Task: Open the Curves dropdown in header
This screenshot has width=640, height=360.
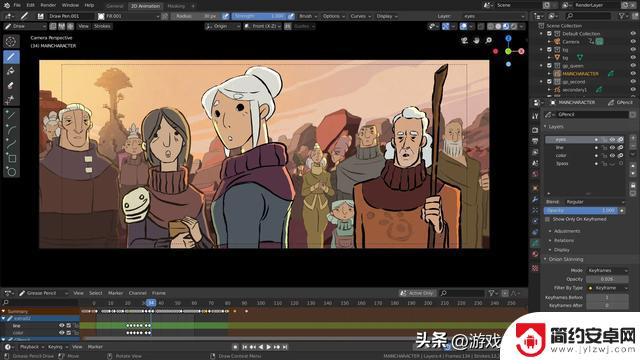Action: pyautogui.click(x=360, y=16)
